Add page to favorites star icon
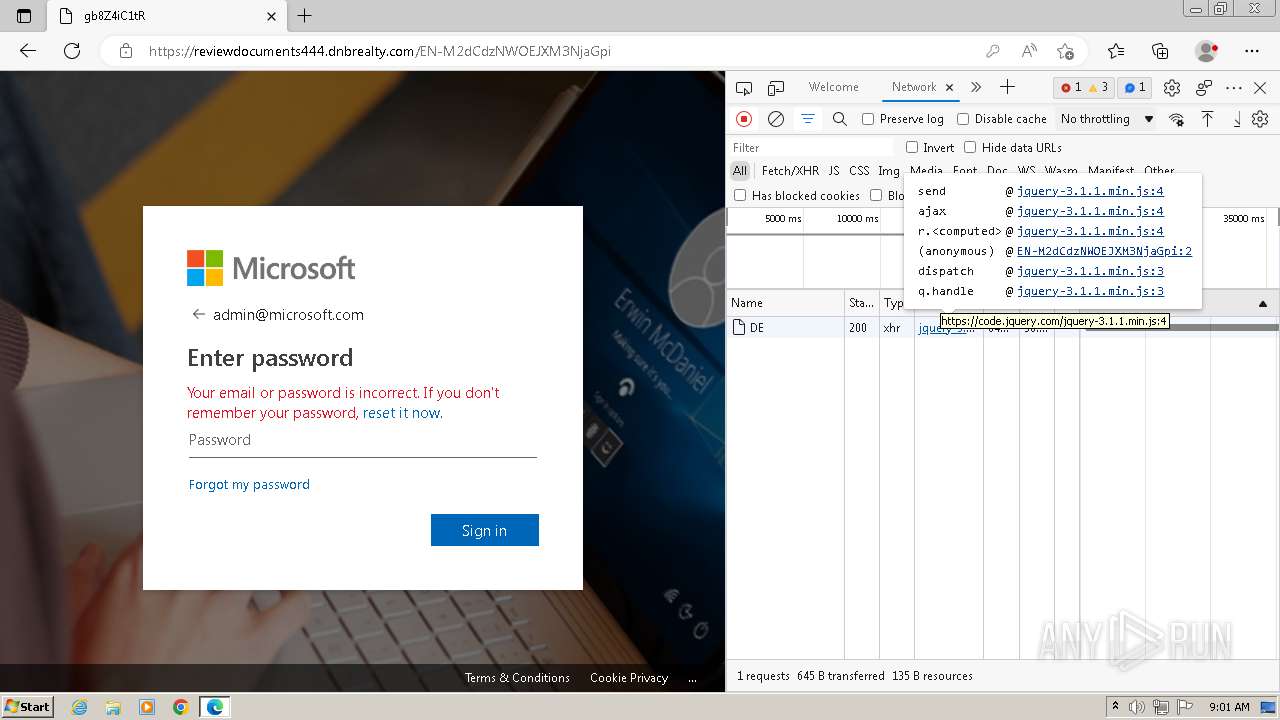Screen dimensions: 1280x720 click(1065, 51)
